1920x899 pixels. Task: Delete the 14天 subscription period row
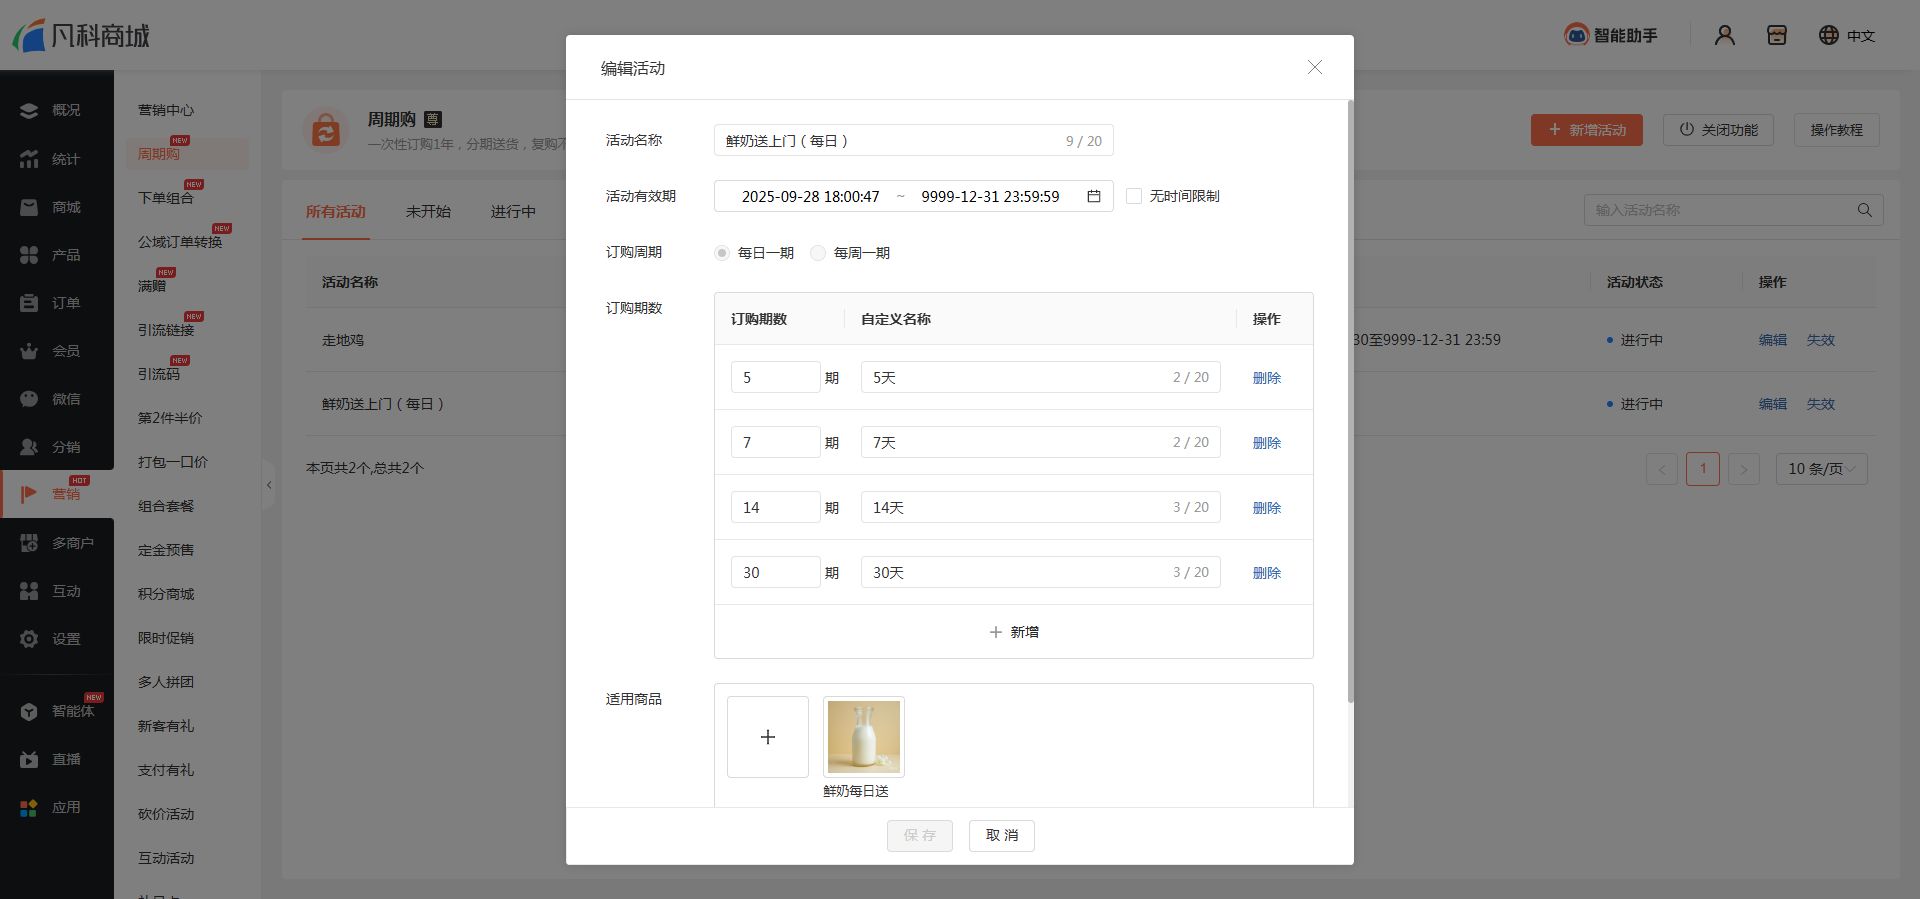coord(1266,508)
